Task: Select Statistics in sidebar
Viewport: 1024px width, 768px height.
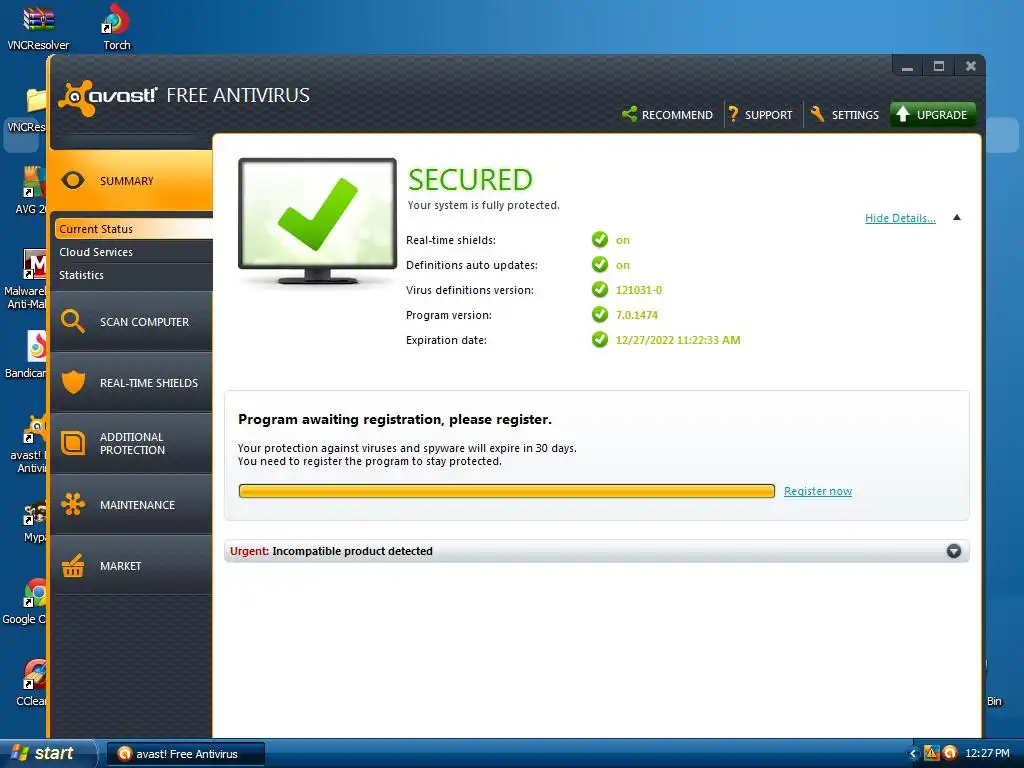Action: [133, 275]
